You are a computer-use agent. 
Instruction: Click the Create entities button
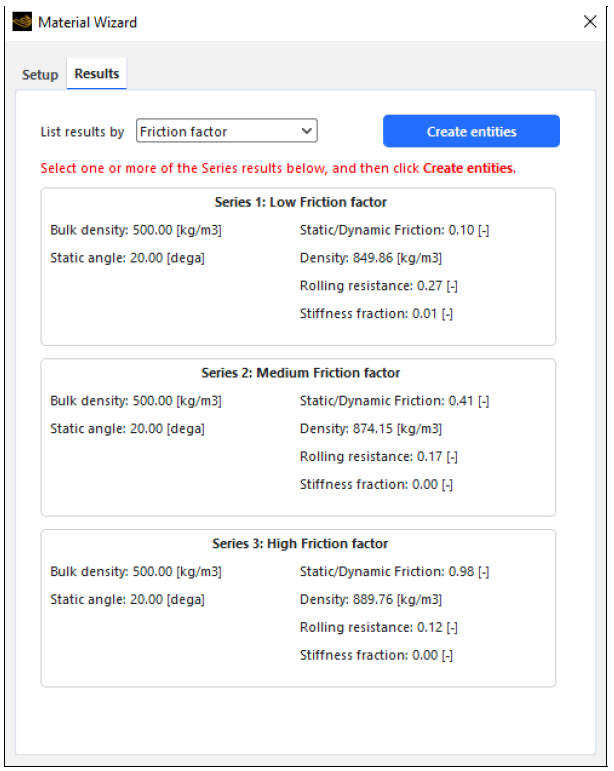coord(471,131)
